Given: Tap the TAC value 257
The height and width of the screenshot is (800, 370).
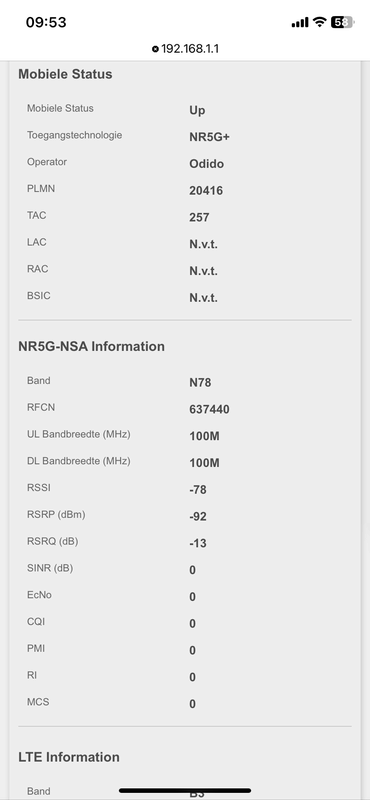Looking at the screenshot, I should click(199, 217).
